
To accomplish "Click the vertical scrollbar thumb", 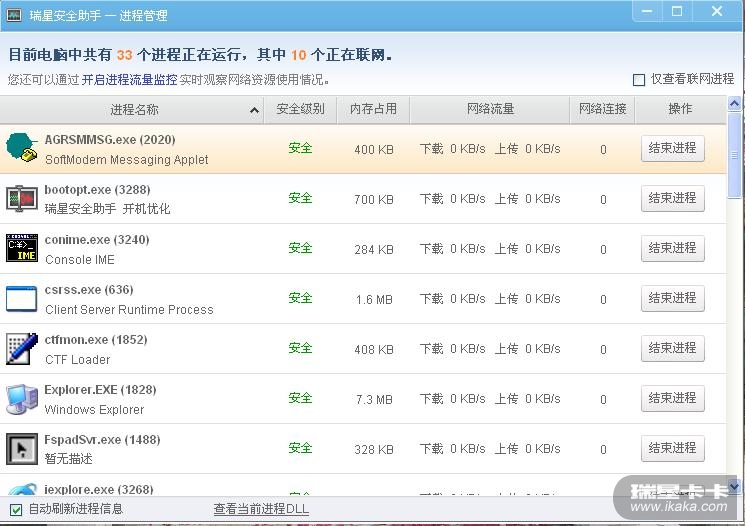I will click(x=734, y=155).
